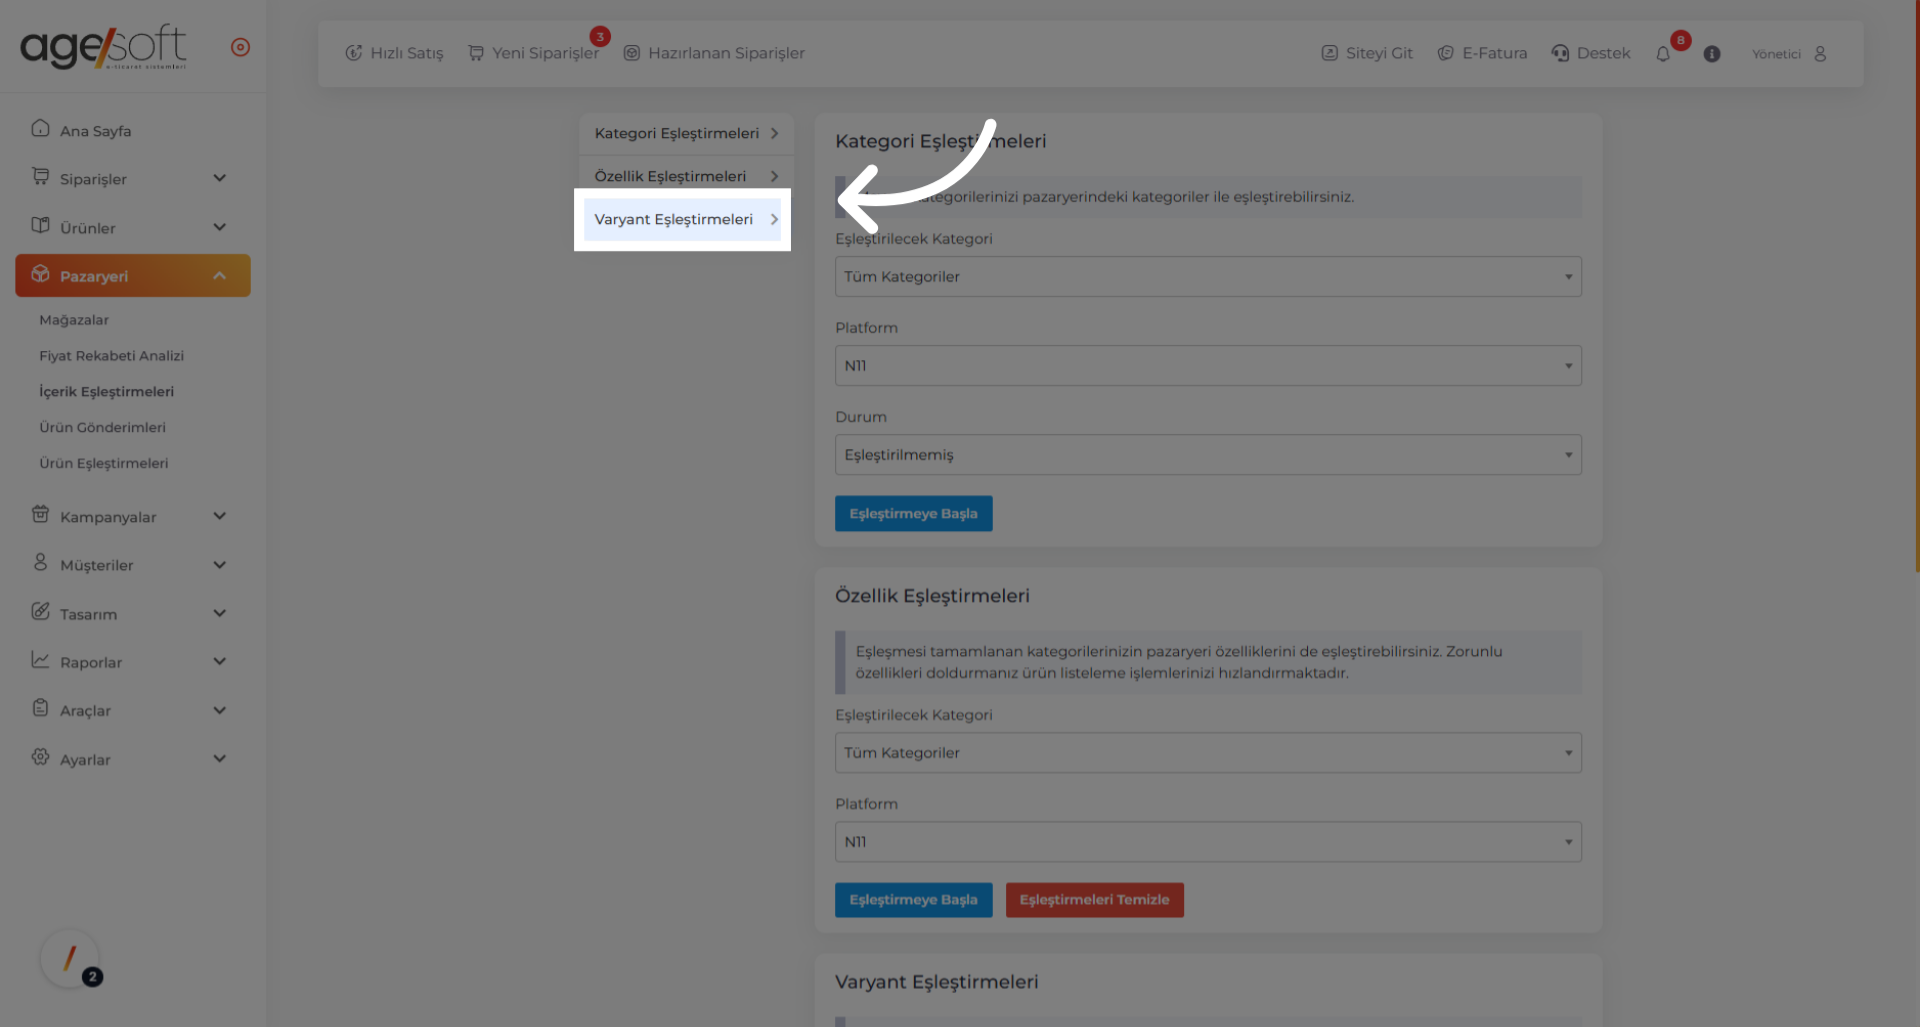Expand the Tasarım menu chevron

pyautogui.click(x=220, y=613)
